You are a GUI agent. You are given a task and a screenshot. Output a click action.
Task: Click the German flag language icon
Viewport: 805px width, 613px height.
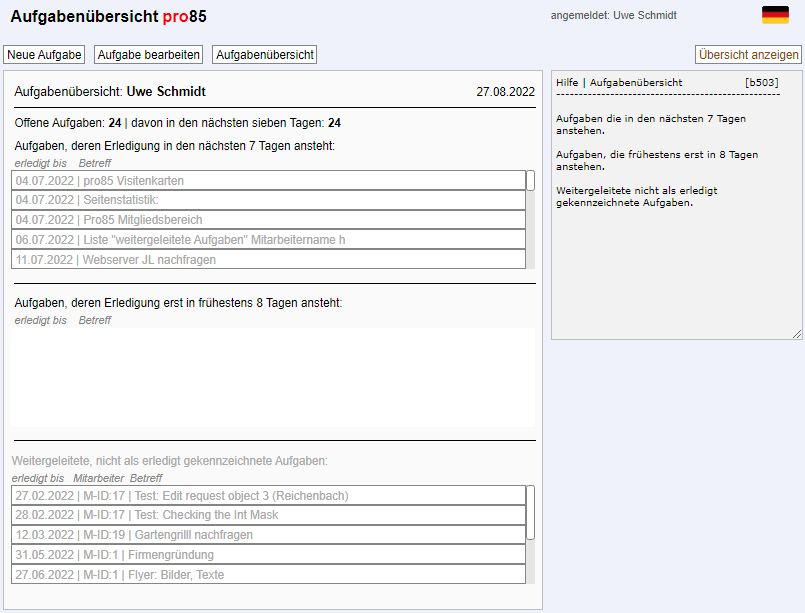(775, 15)
